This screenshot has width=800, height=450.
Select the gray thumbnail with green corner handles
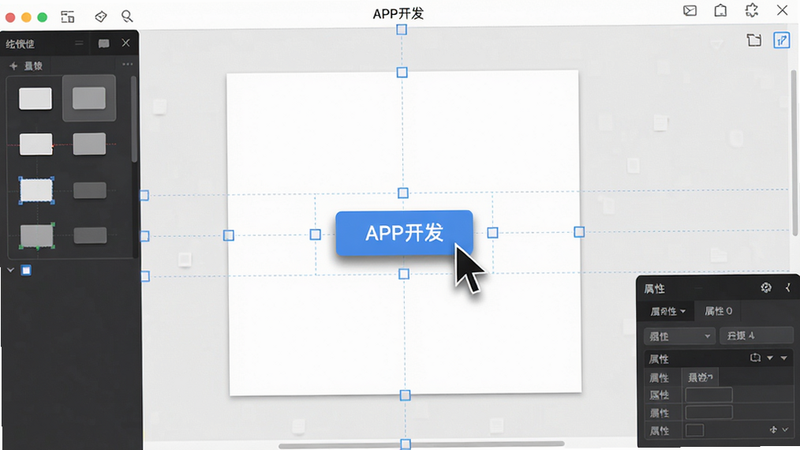37,236
